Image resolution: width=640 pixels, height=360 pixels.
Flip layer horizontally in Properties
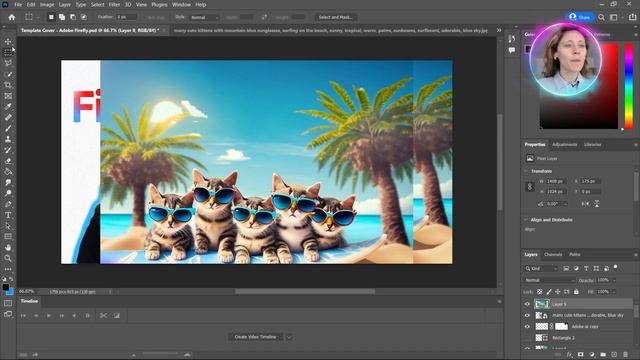click(x=585, y=204)
